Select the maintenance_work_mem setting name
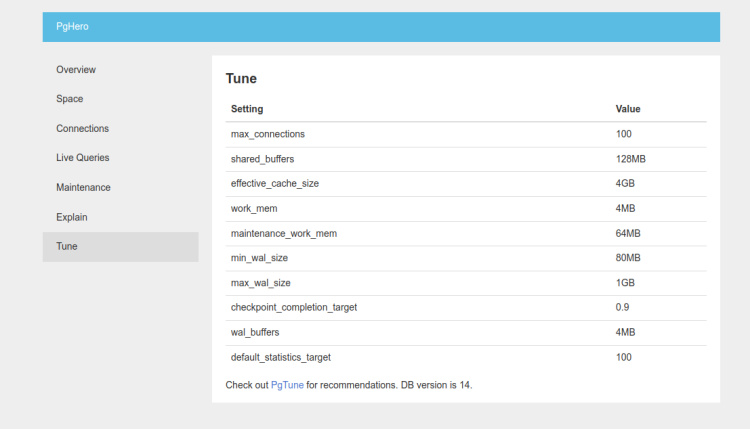750x429 pixels. 284,233
